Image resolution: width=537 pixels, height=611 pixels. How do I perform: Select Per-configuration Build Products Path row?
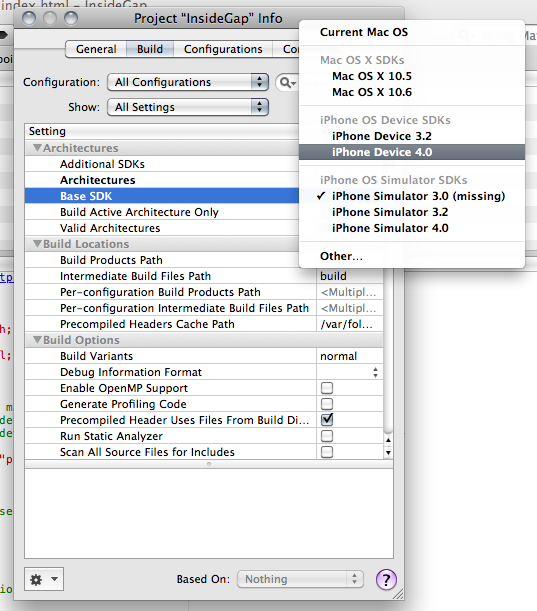click(x=204, y=292)
